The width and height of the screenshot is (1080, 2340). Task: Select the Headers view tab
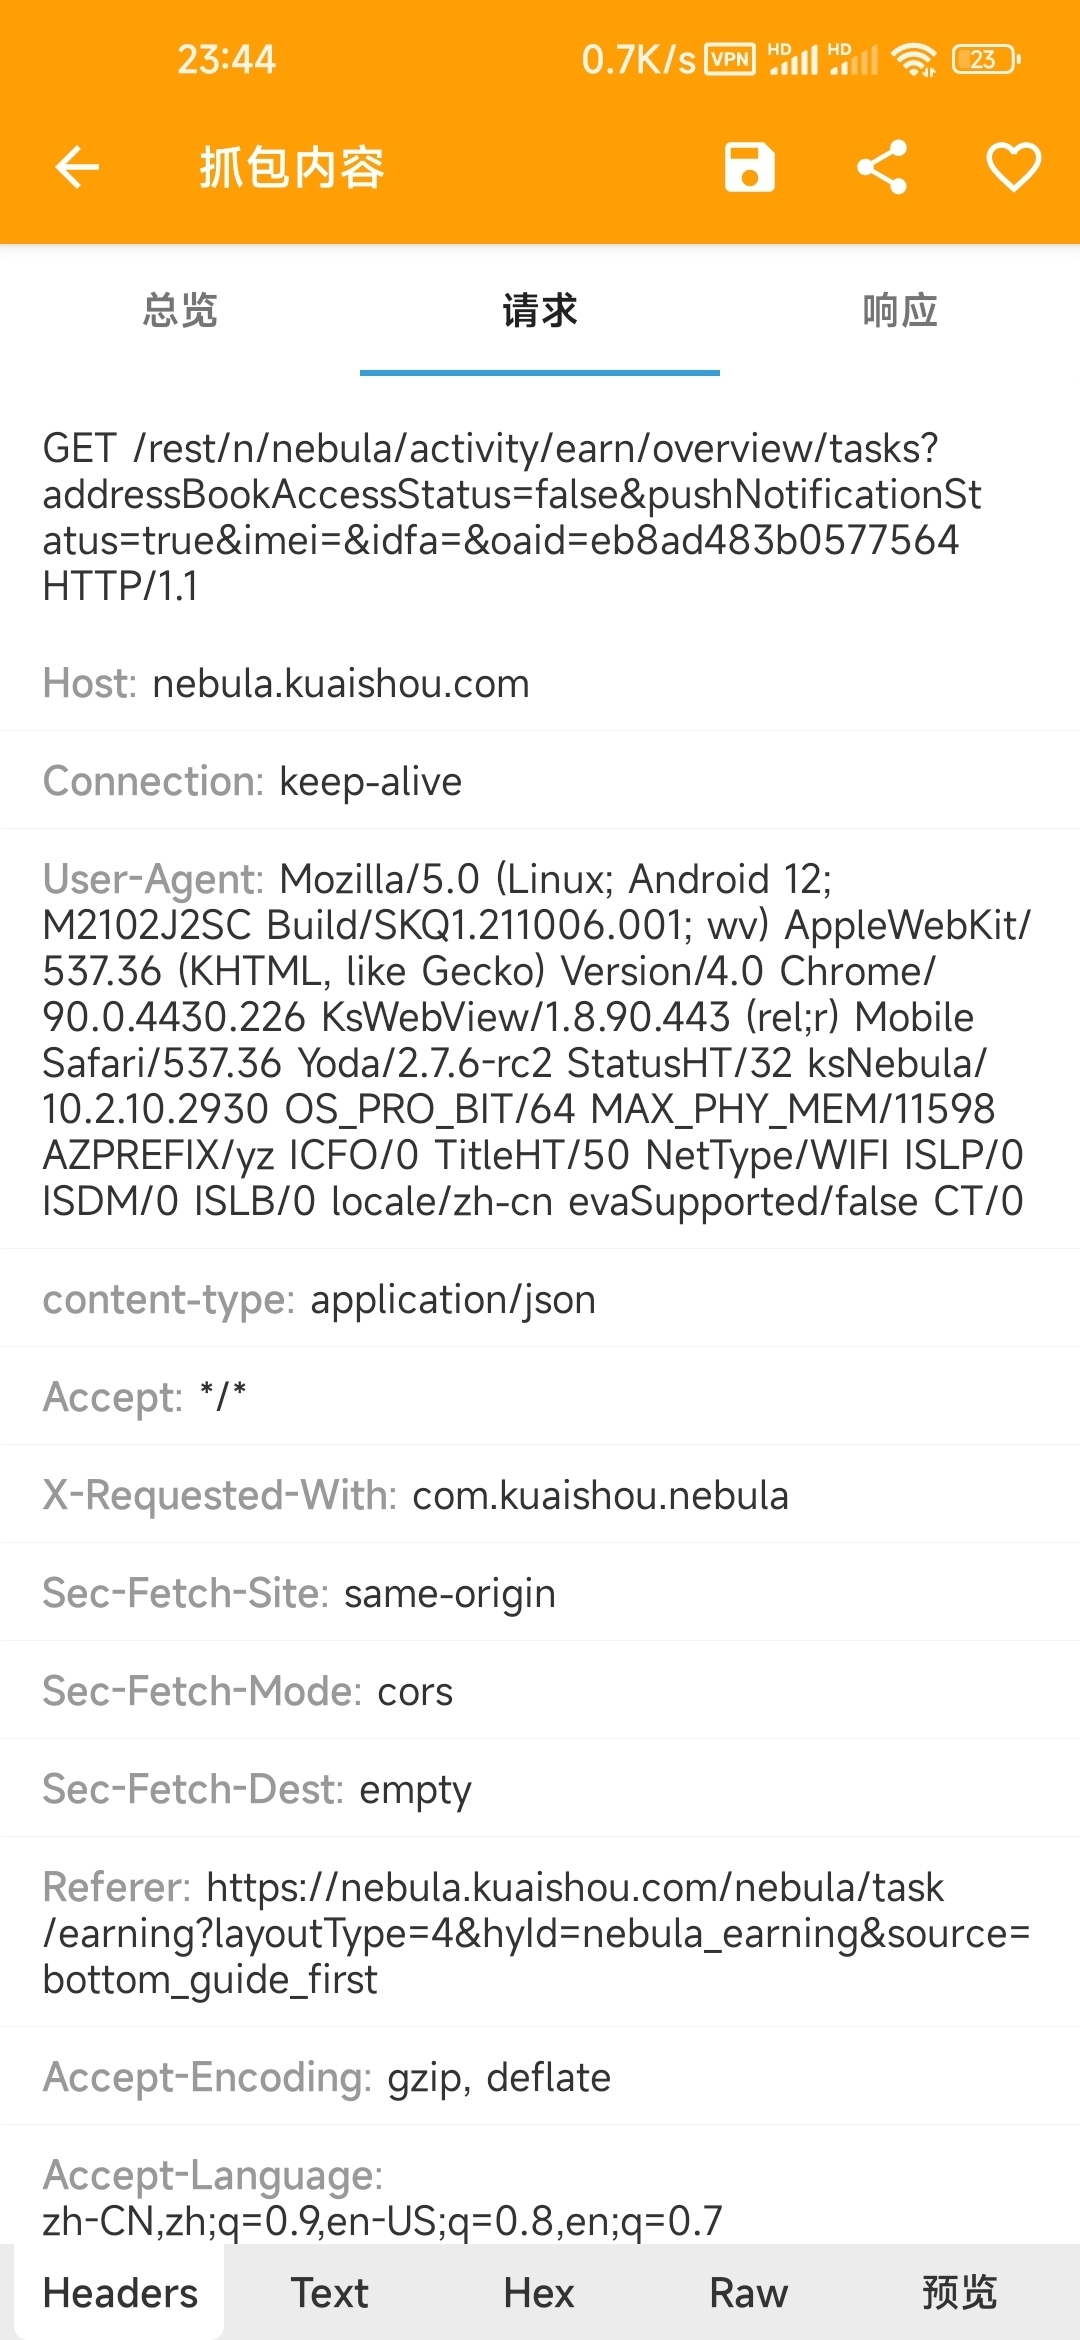click(120, 2292)
